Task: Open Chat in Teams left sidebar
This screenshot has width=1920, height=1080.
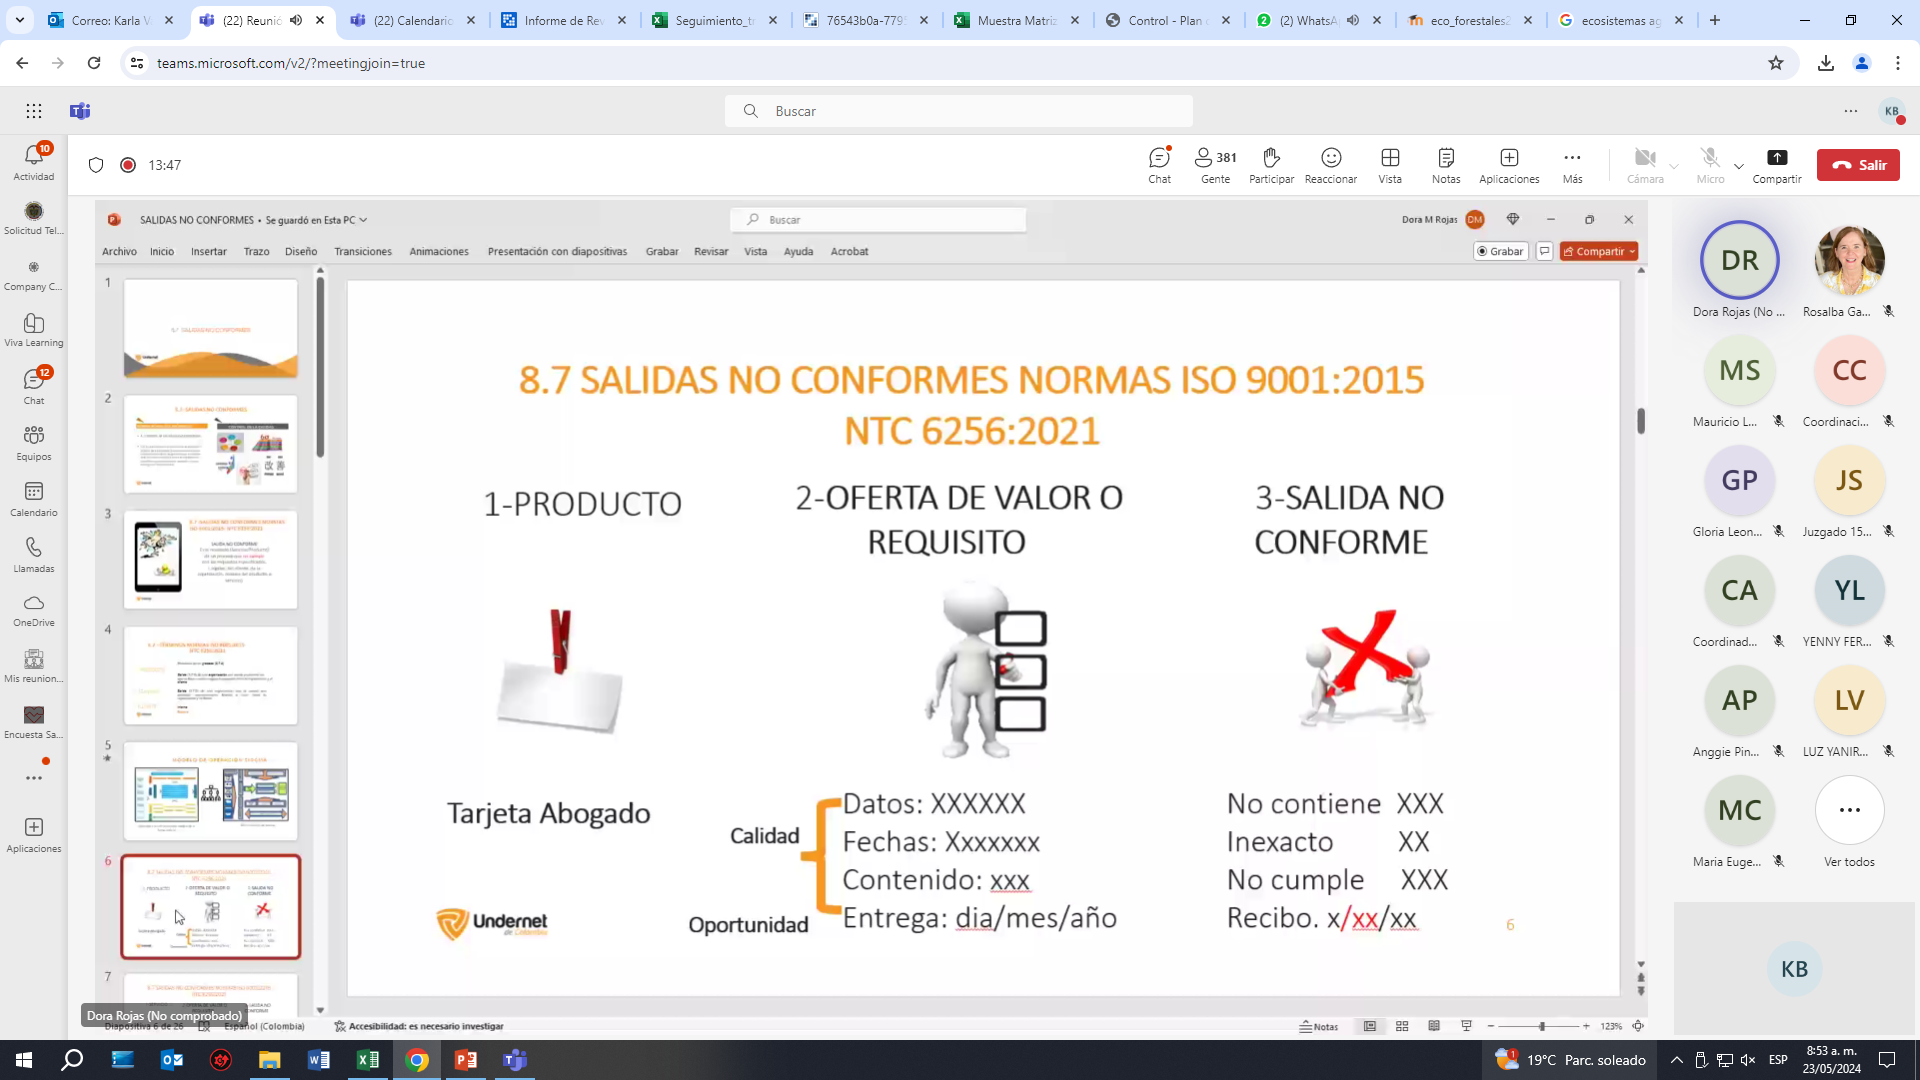Action: pos(34,386)
